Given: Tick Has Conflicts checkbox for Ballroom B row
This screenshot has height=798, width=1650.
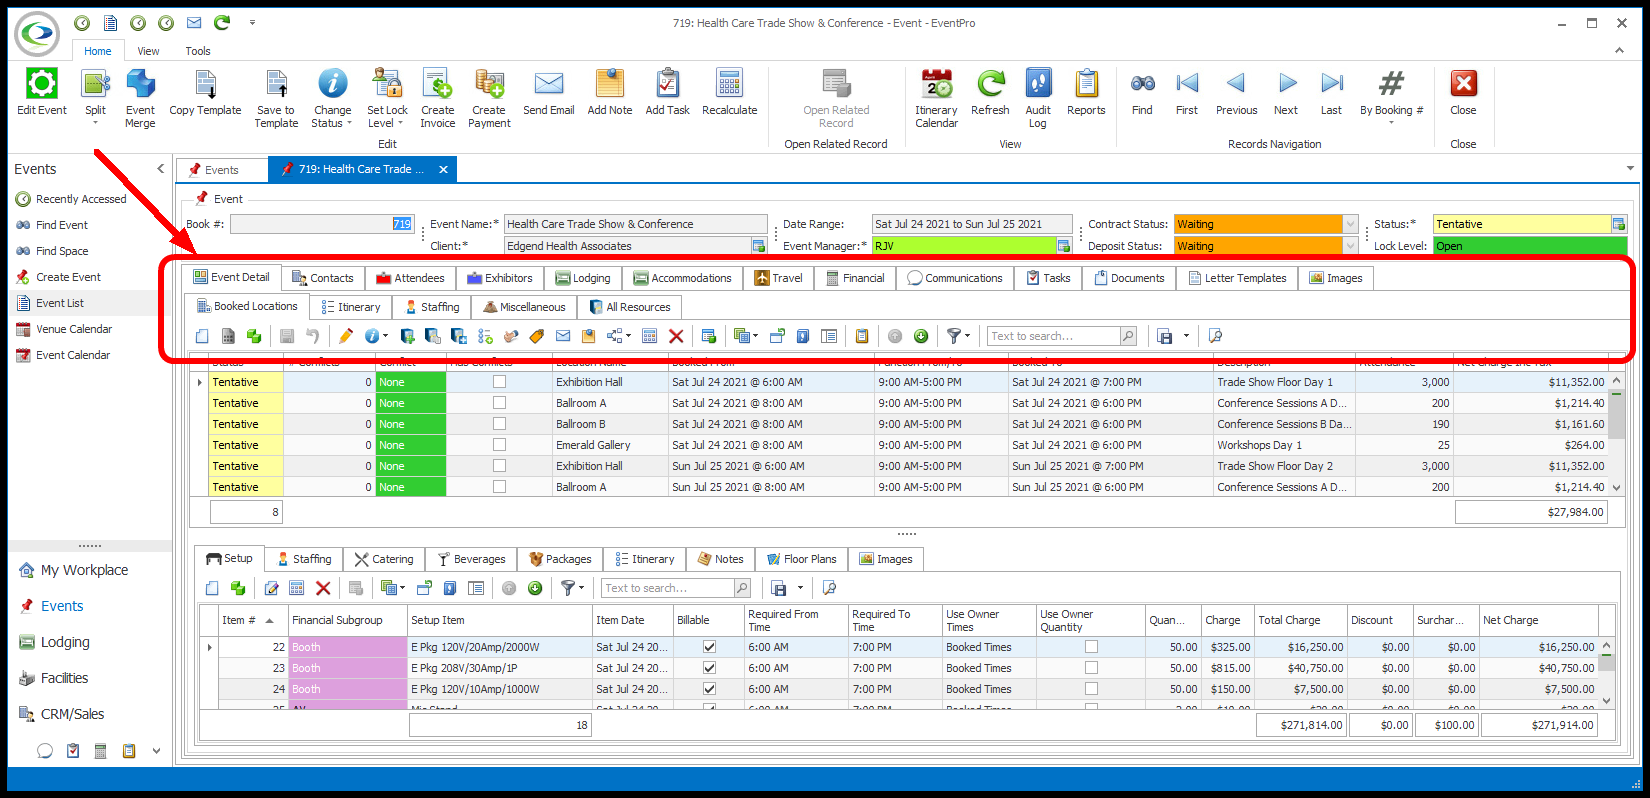Looking at the screenshot, I should click(499, 424).
